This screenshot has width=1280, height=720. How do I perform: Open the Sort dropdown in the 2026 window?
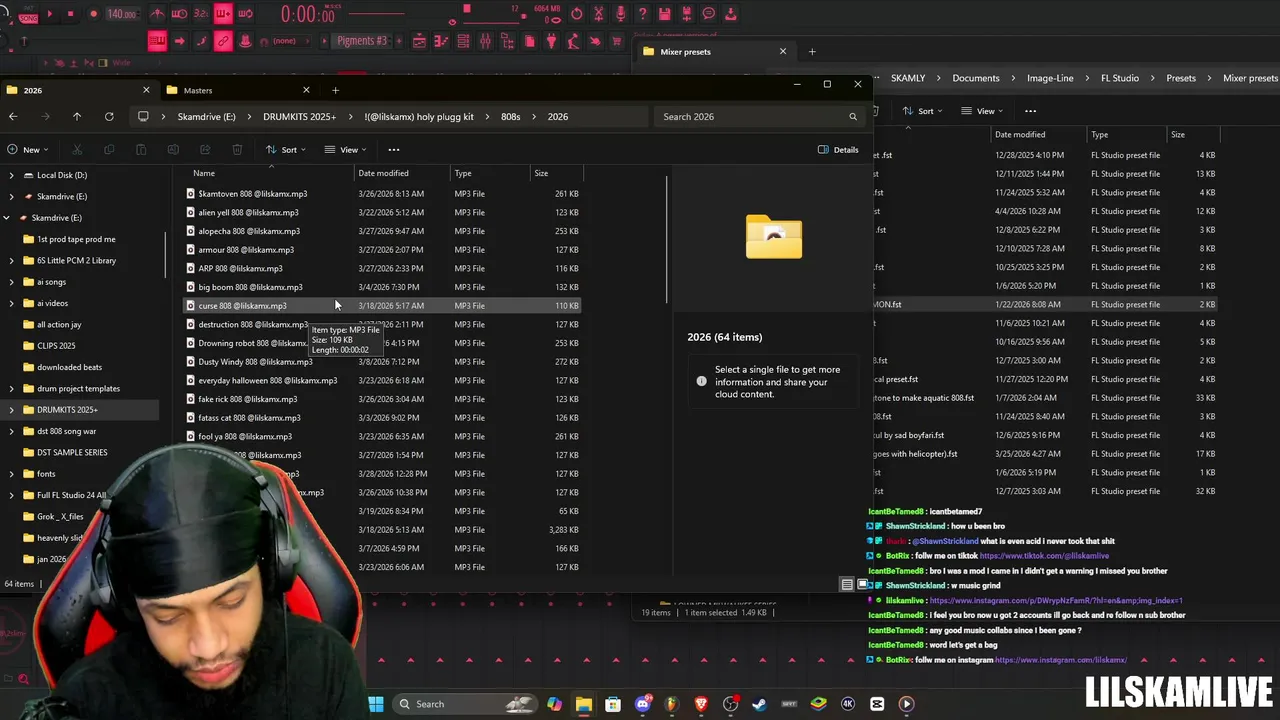tap(286, 150)
